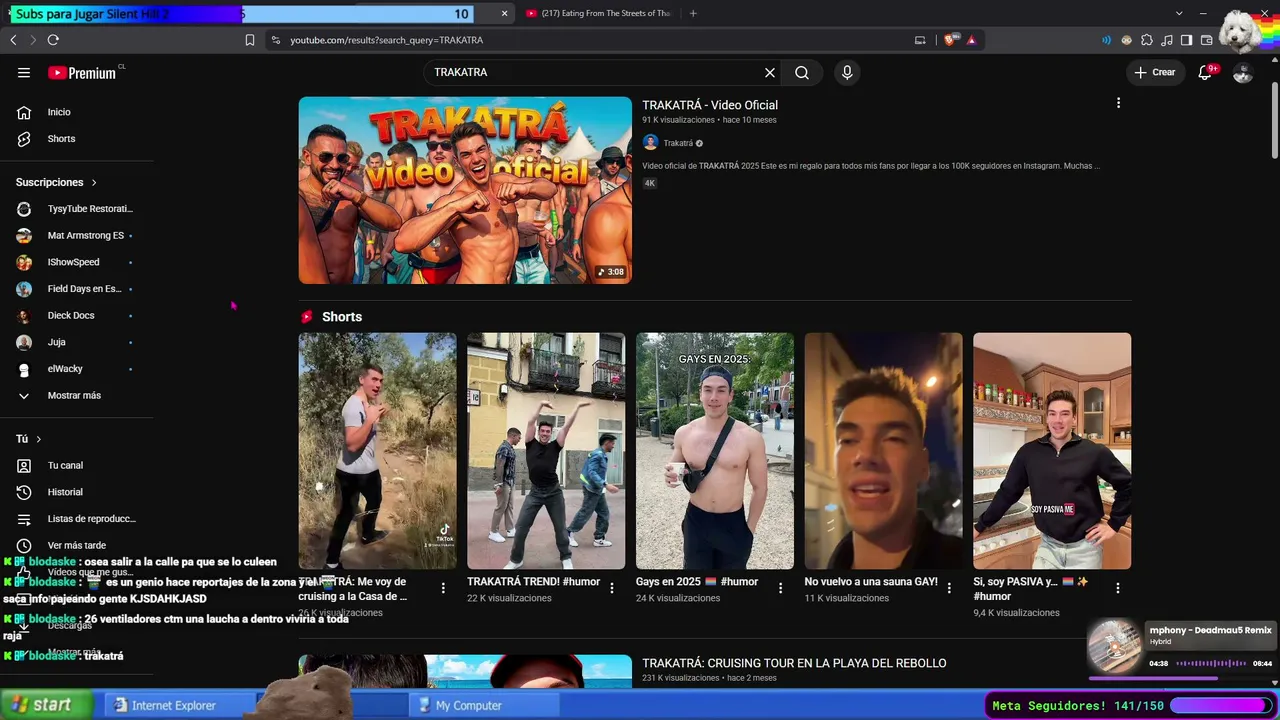The width and height of the screenshot is (1280, 720).
Task: Expand the tab search dropdown arrow
Action: (1179, 14)
